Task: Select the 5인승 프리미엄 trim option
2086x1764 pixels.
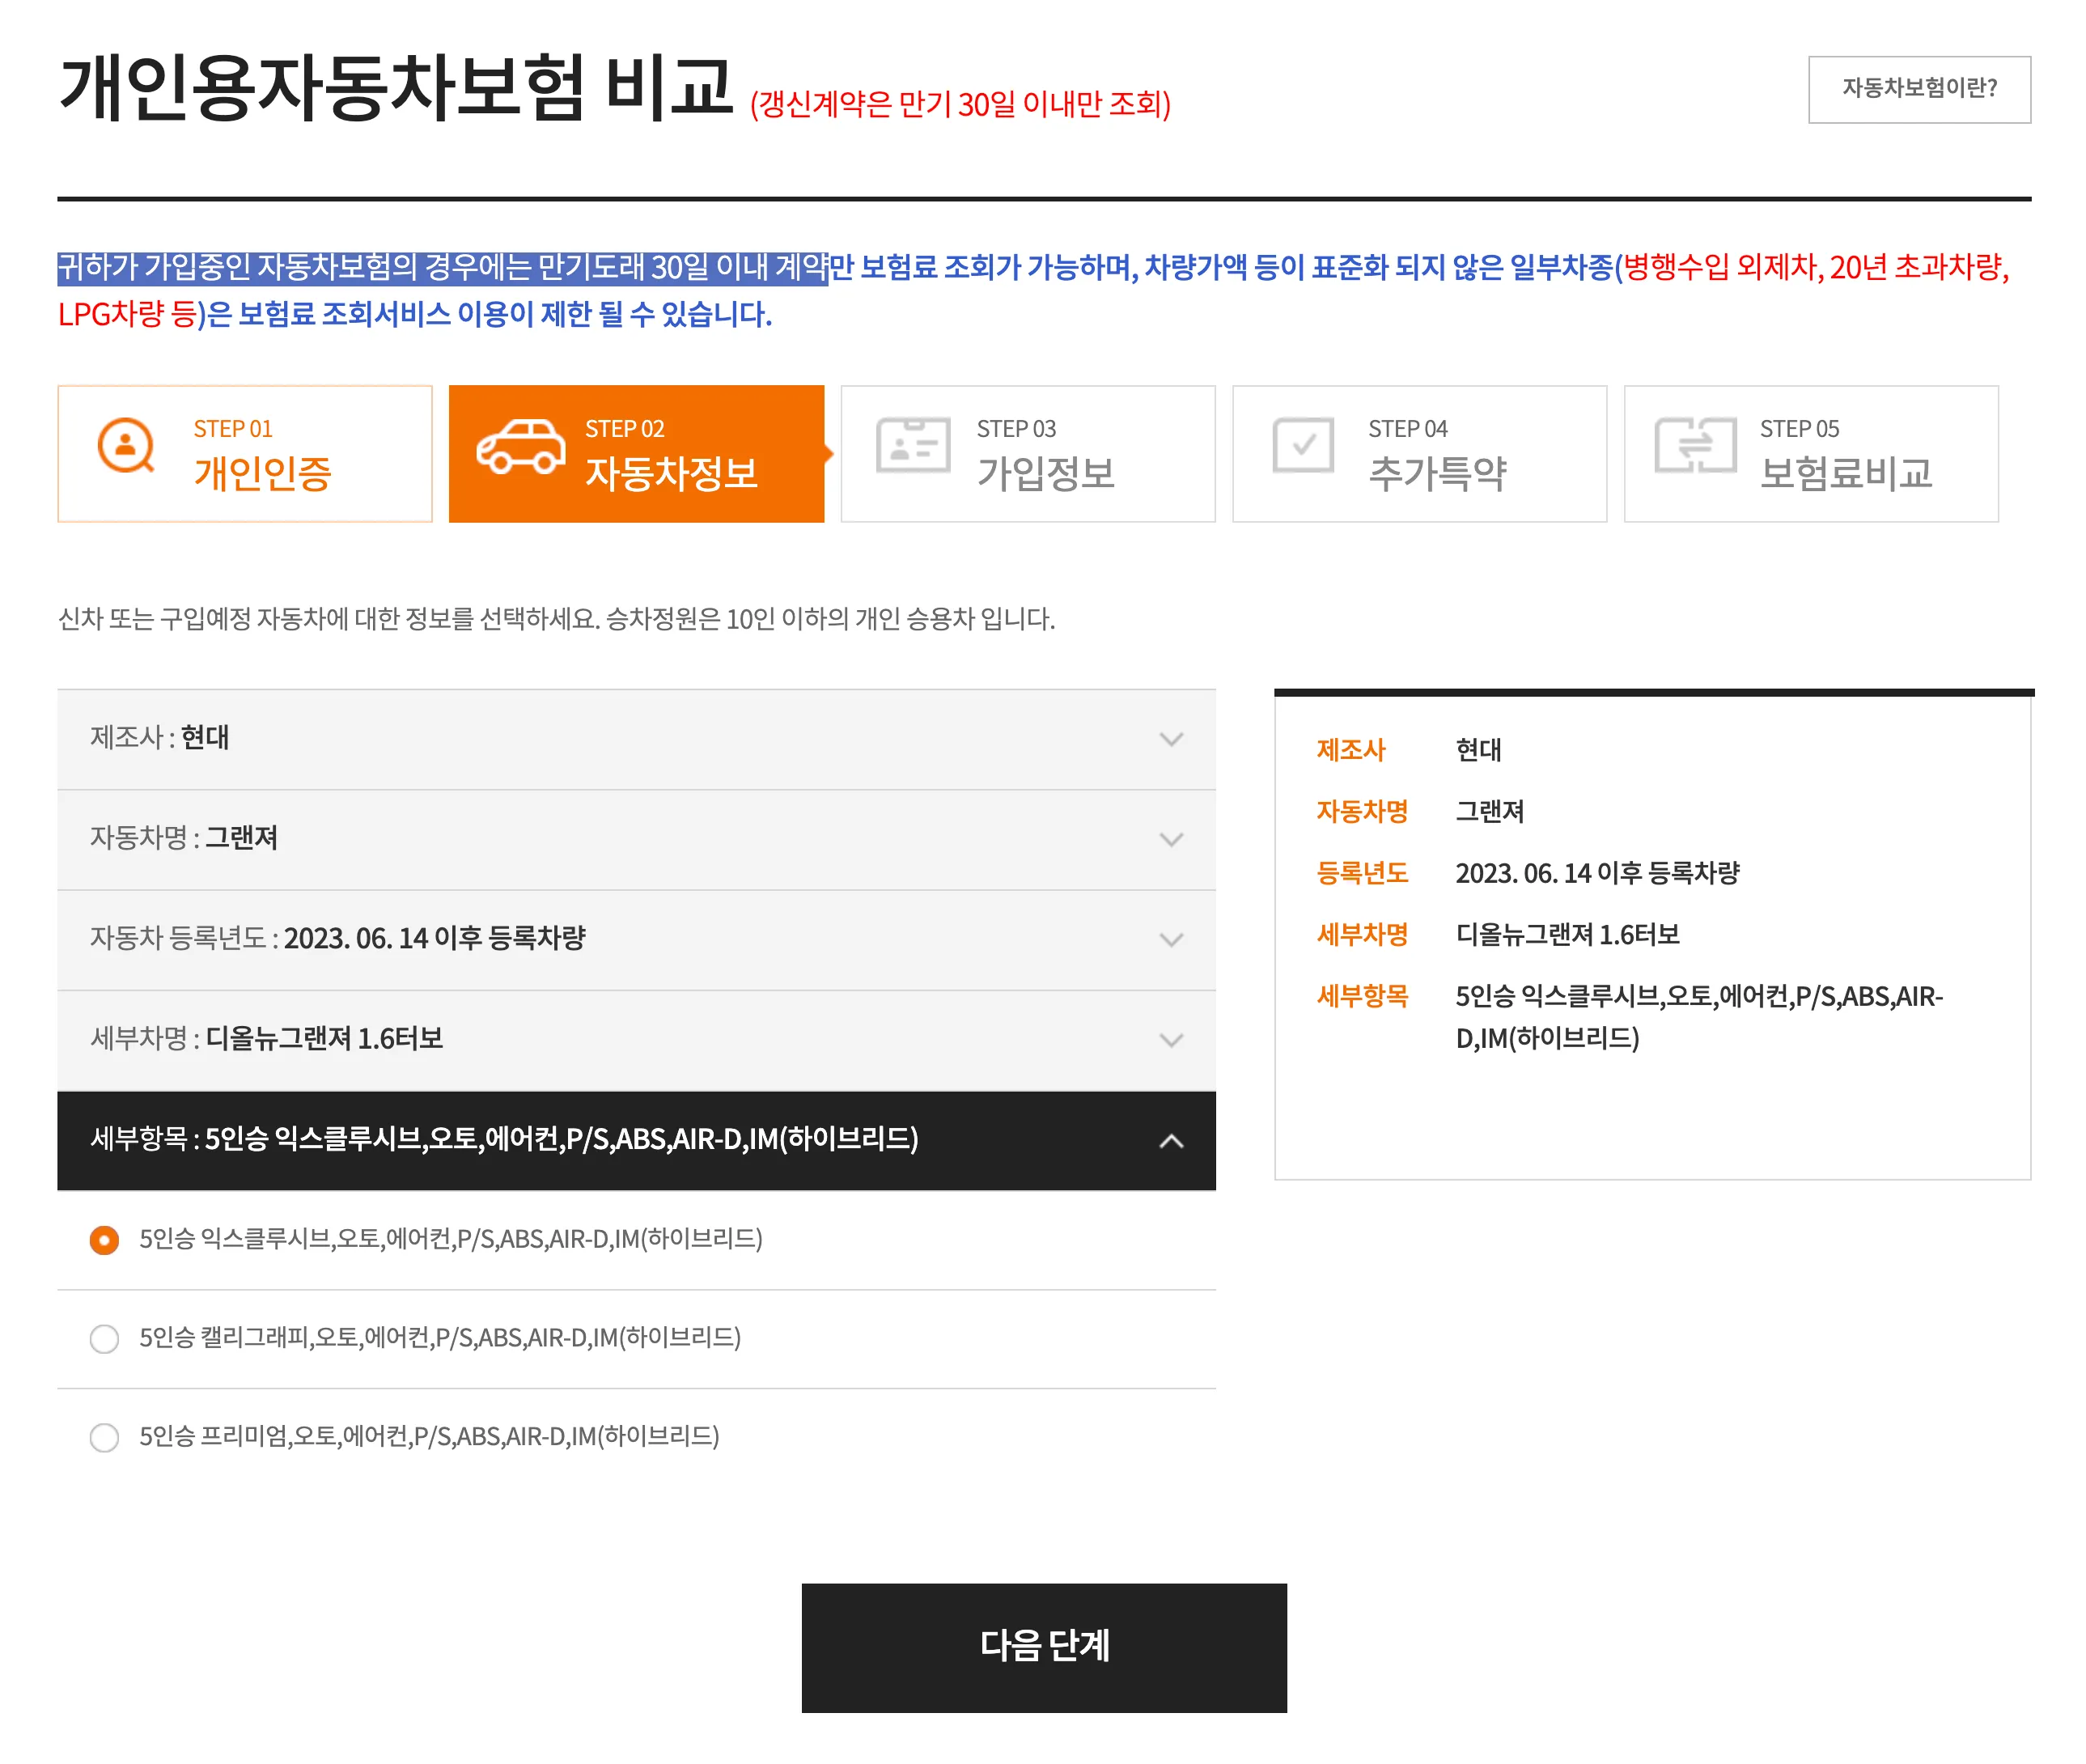Action: point(104,1437)
